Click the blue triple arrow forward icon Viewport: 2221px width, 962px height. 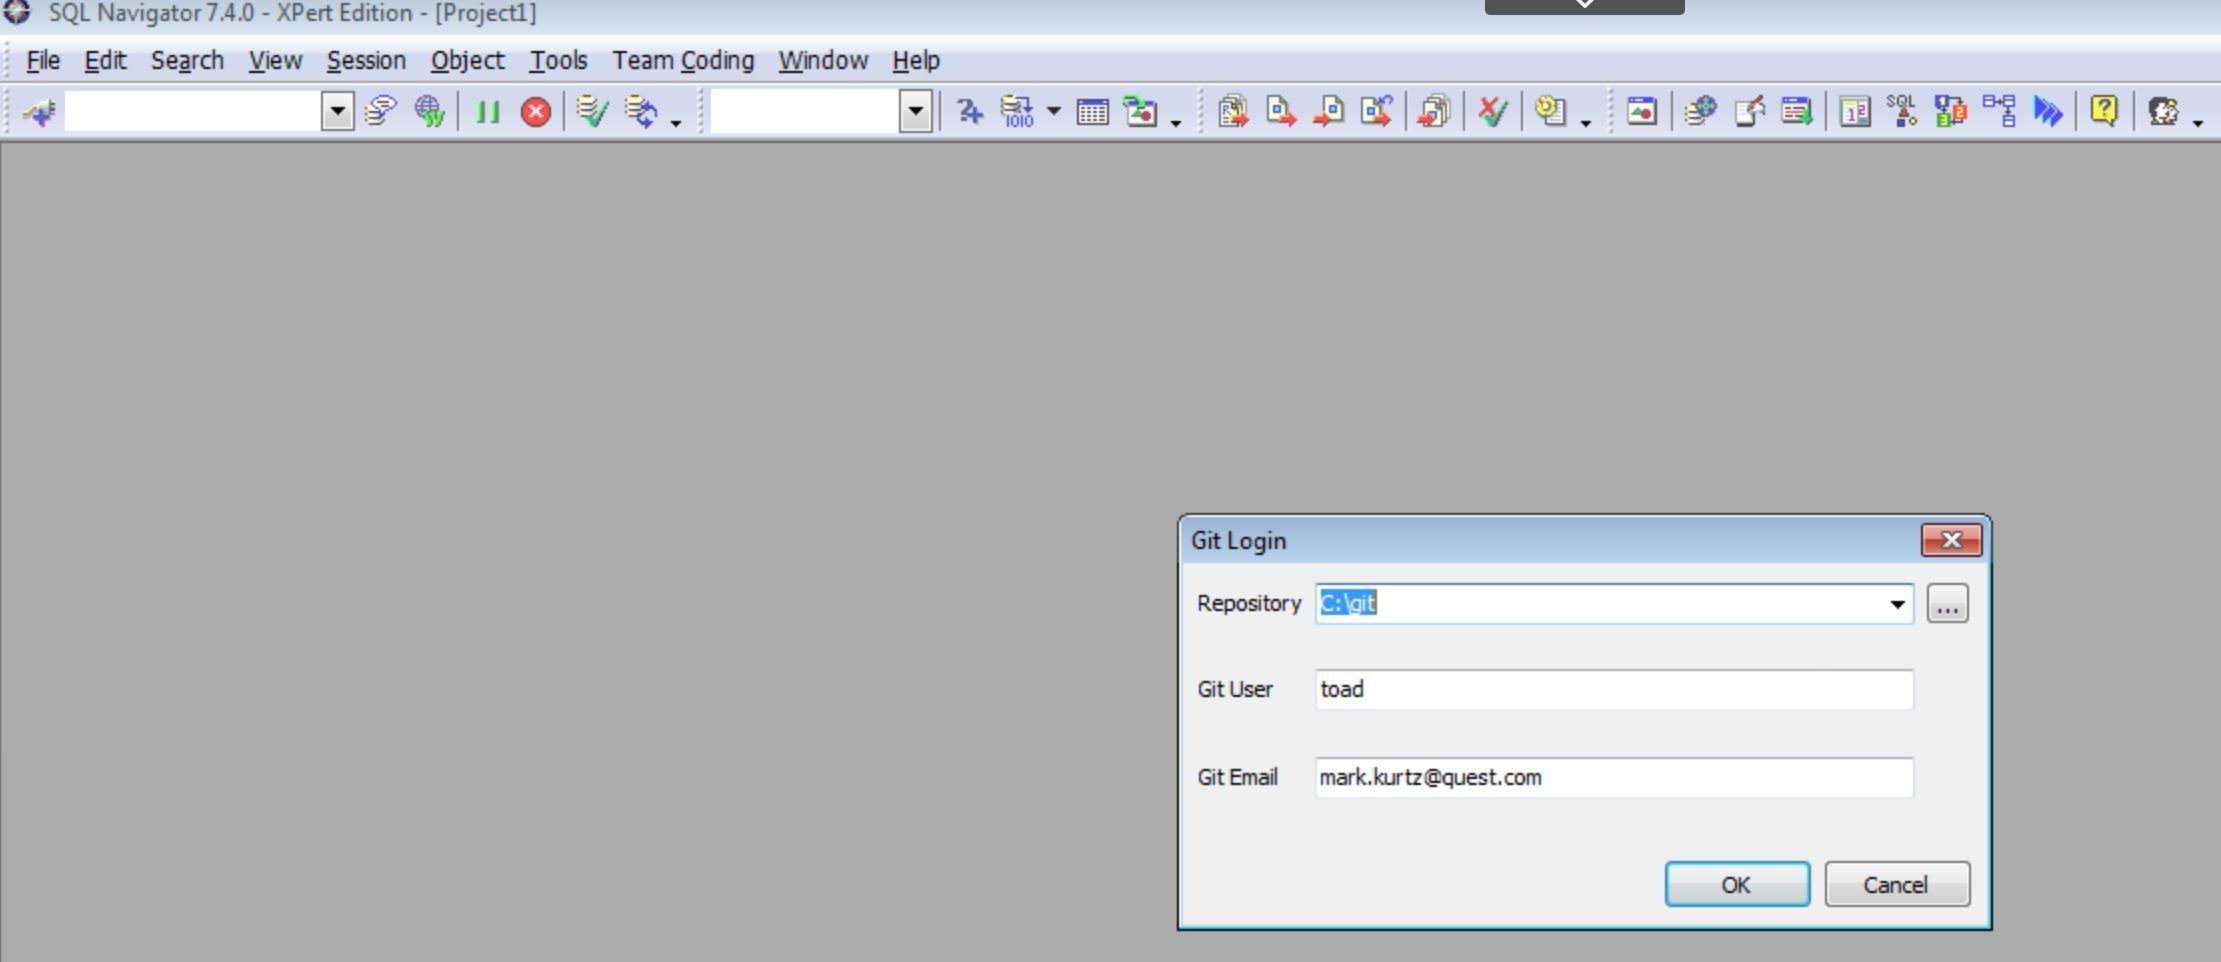point(2047,111)
